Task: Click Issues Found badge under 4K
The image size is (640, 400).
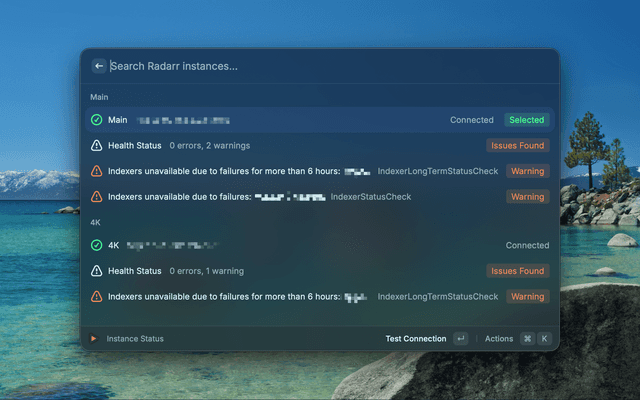Action: point(518,271)
